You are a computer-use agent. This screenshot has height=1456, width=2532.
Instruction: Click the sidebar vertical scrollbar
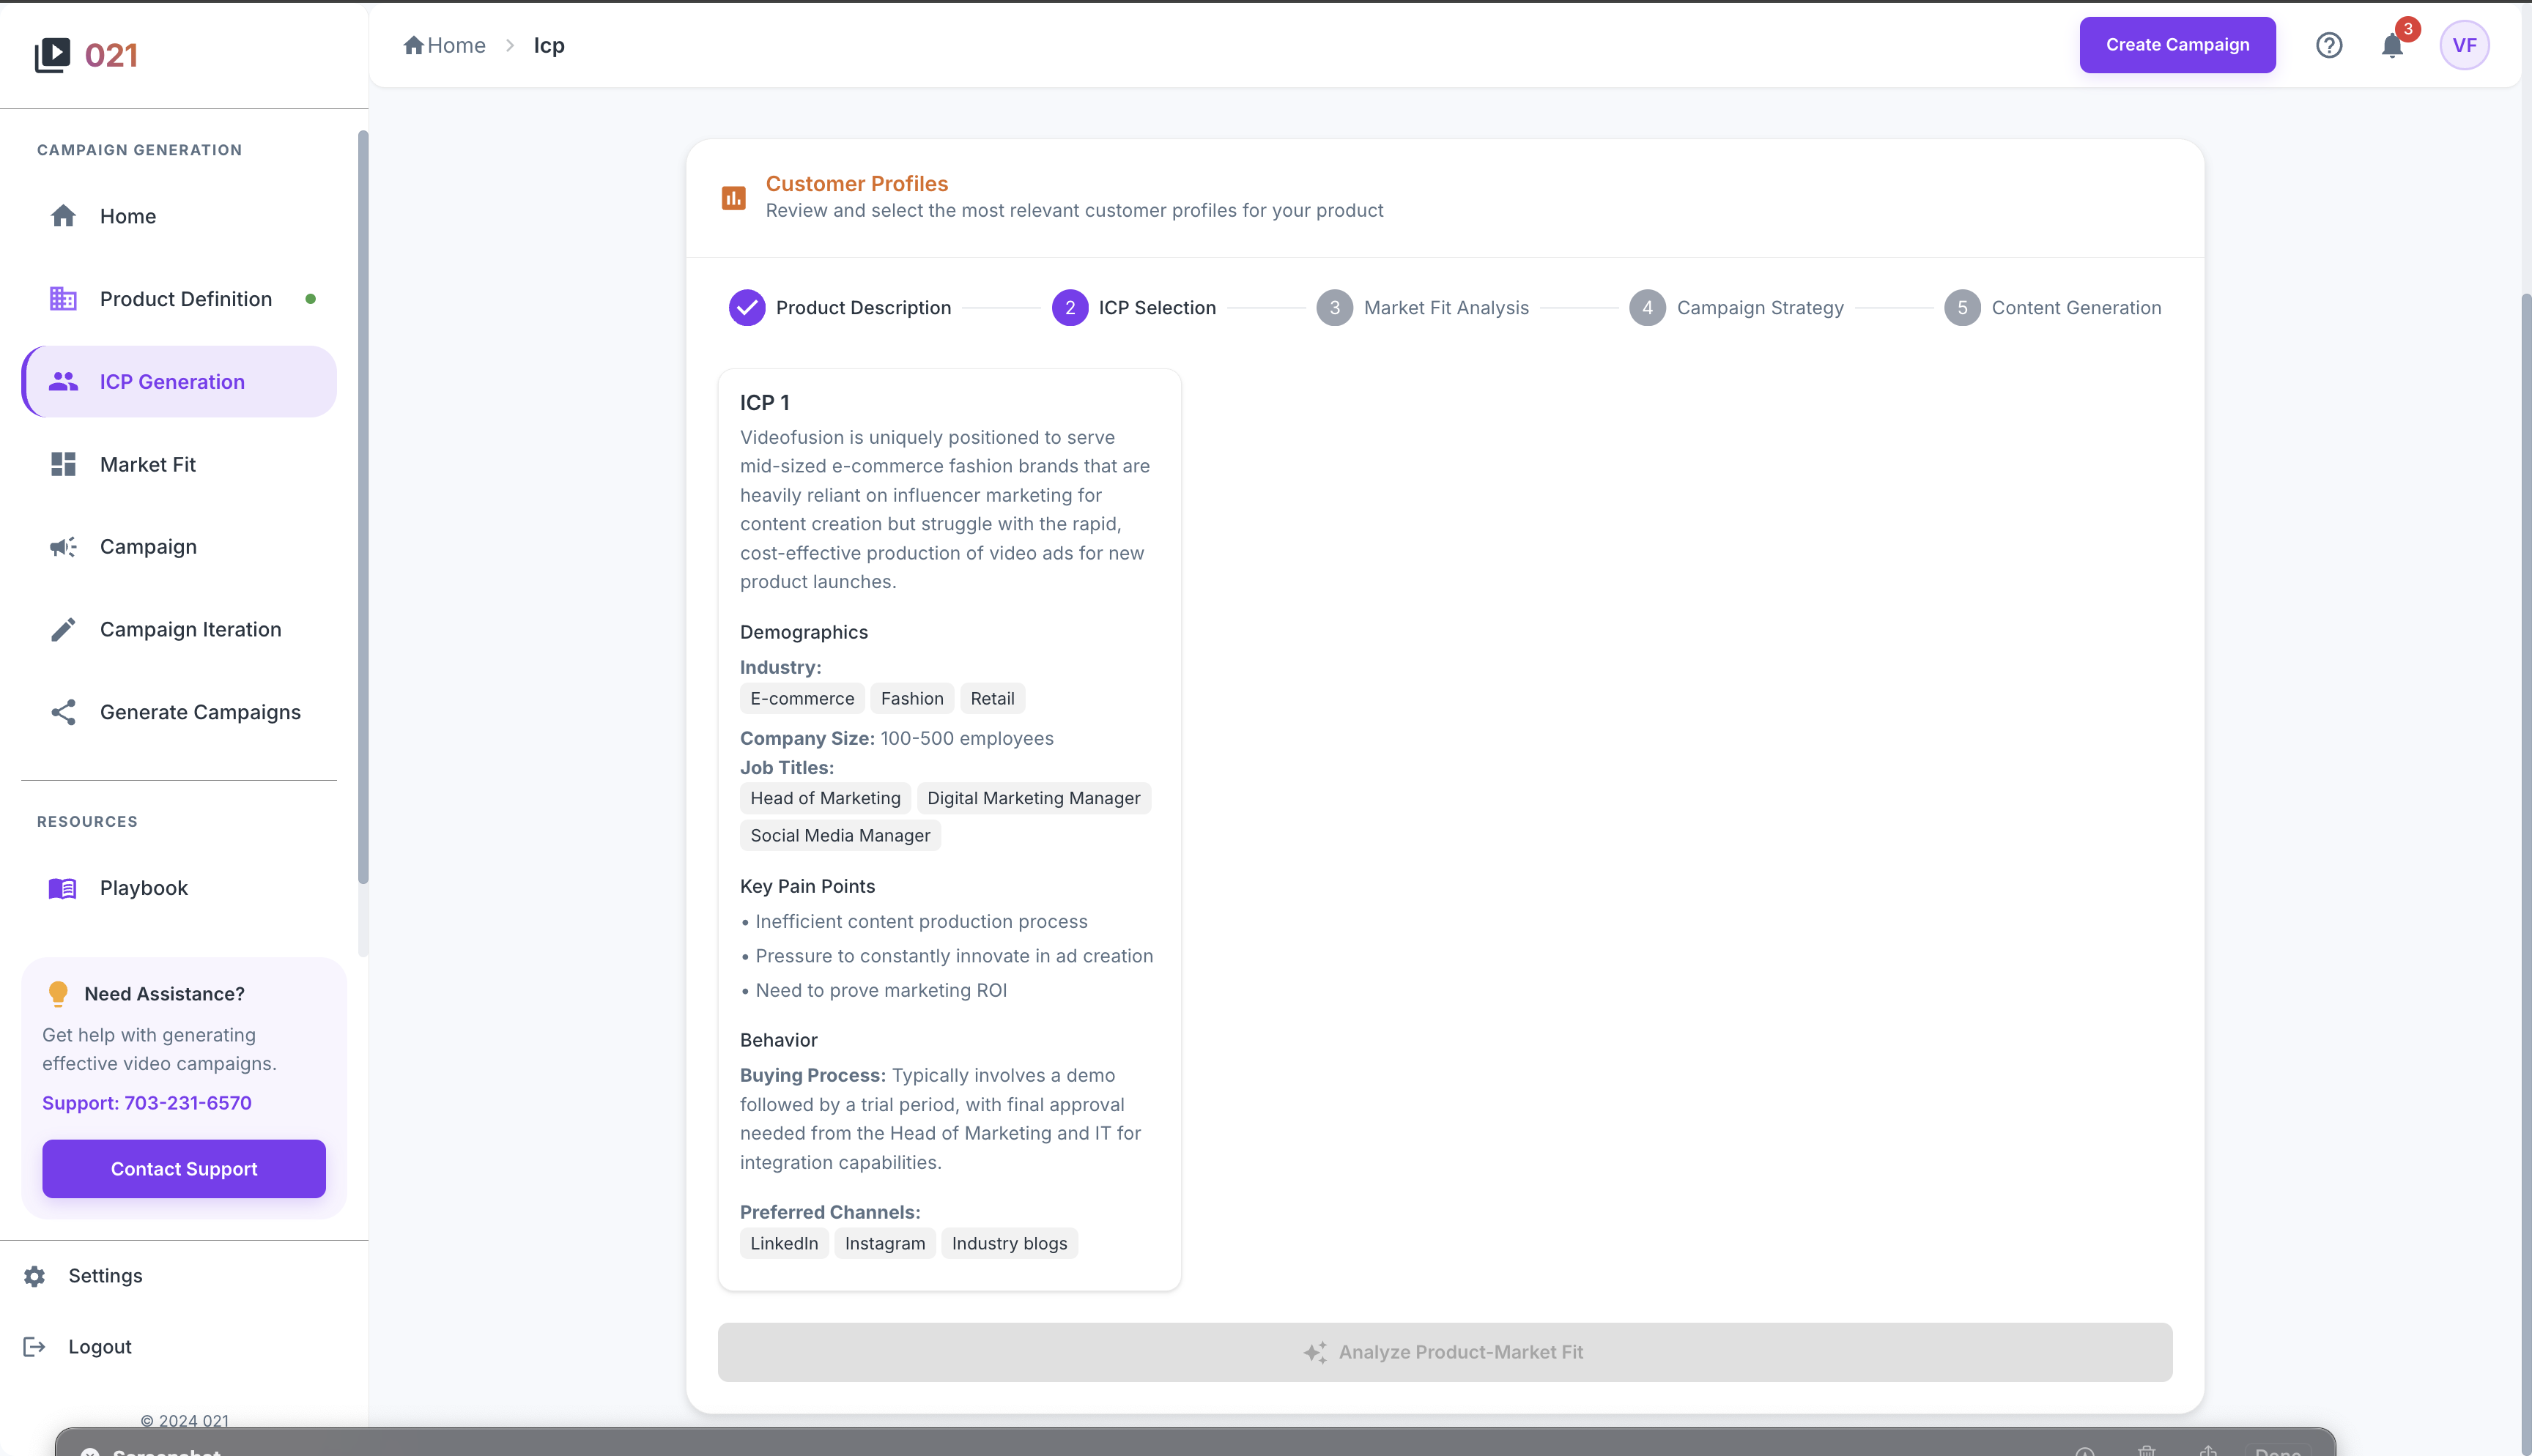363,506
